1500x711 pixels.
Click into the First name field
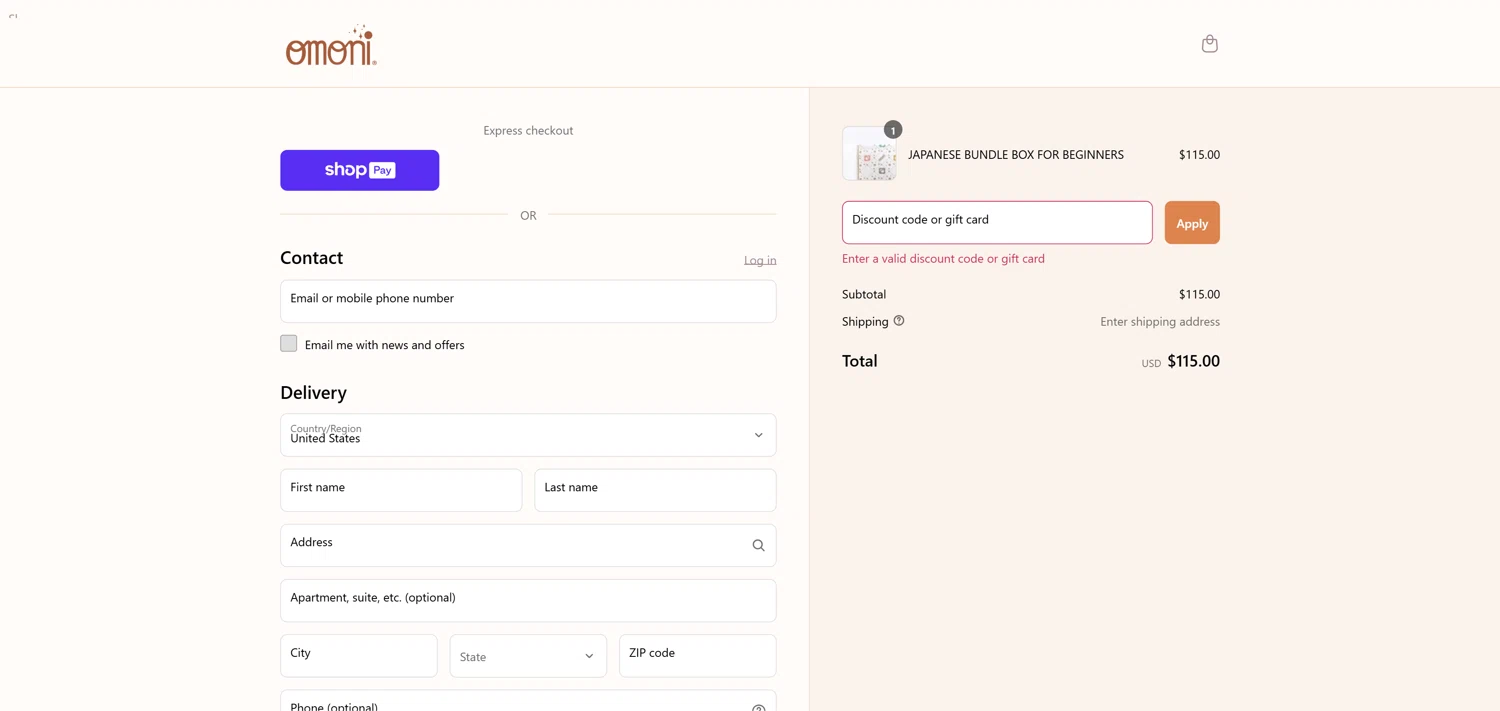pyautogui.click(x=401, y=490)
